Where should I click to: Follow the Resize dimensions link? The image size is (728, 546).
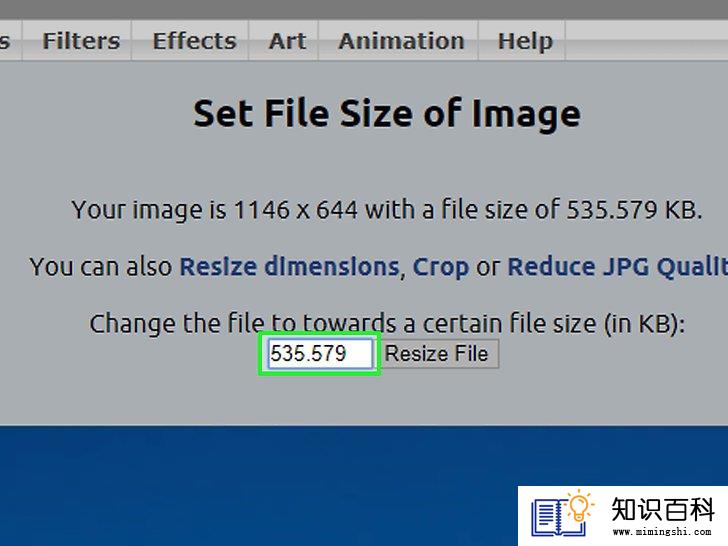click(289, 267)
